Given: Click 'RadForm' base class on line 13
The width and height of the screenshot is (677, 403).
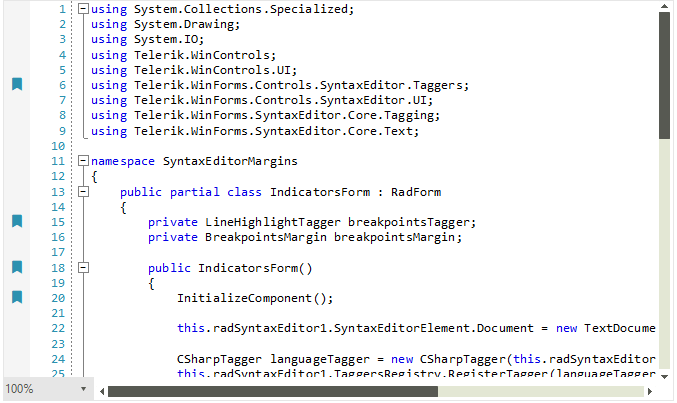Looking at the screenshot, I should (x=416, y=192).
